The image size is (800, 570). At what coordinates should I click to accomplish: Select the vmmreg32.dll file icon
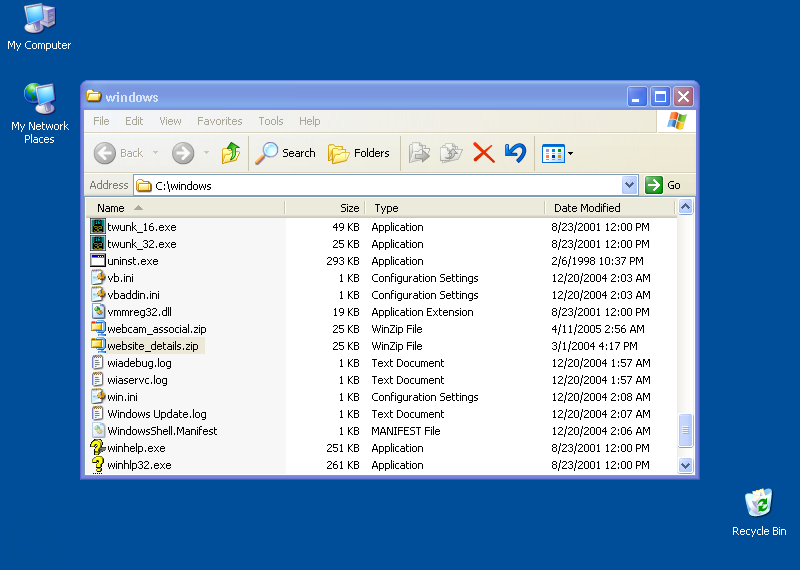(x=98, y=311)
